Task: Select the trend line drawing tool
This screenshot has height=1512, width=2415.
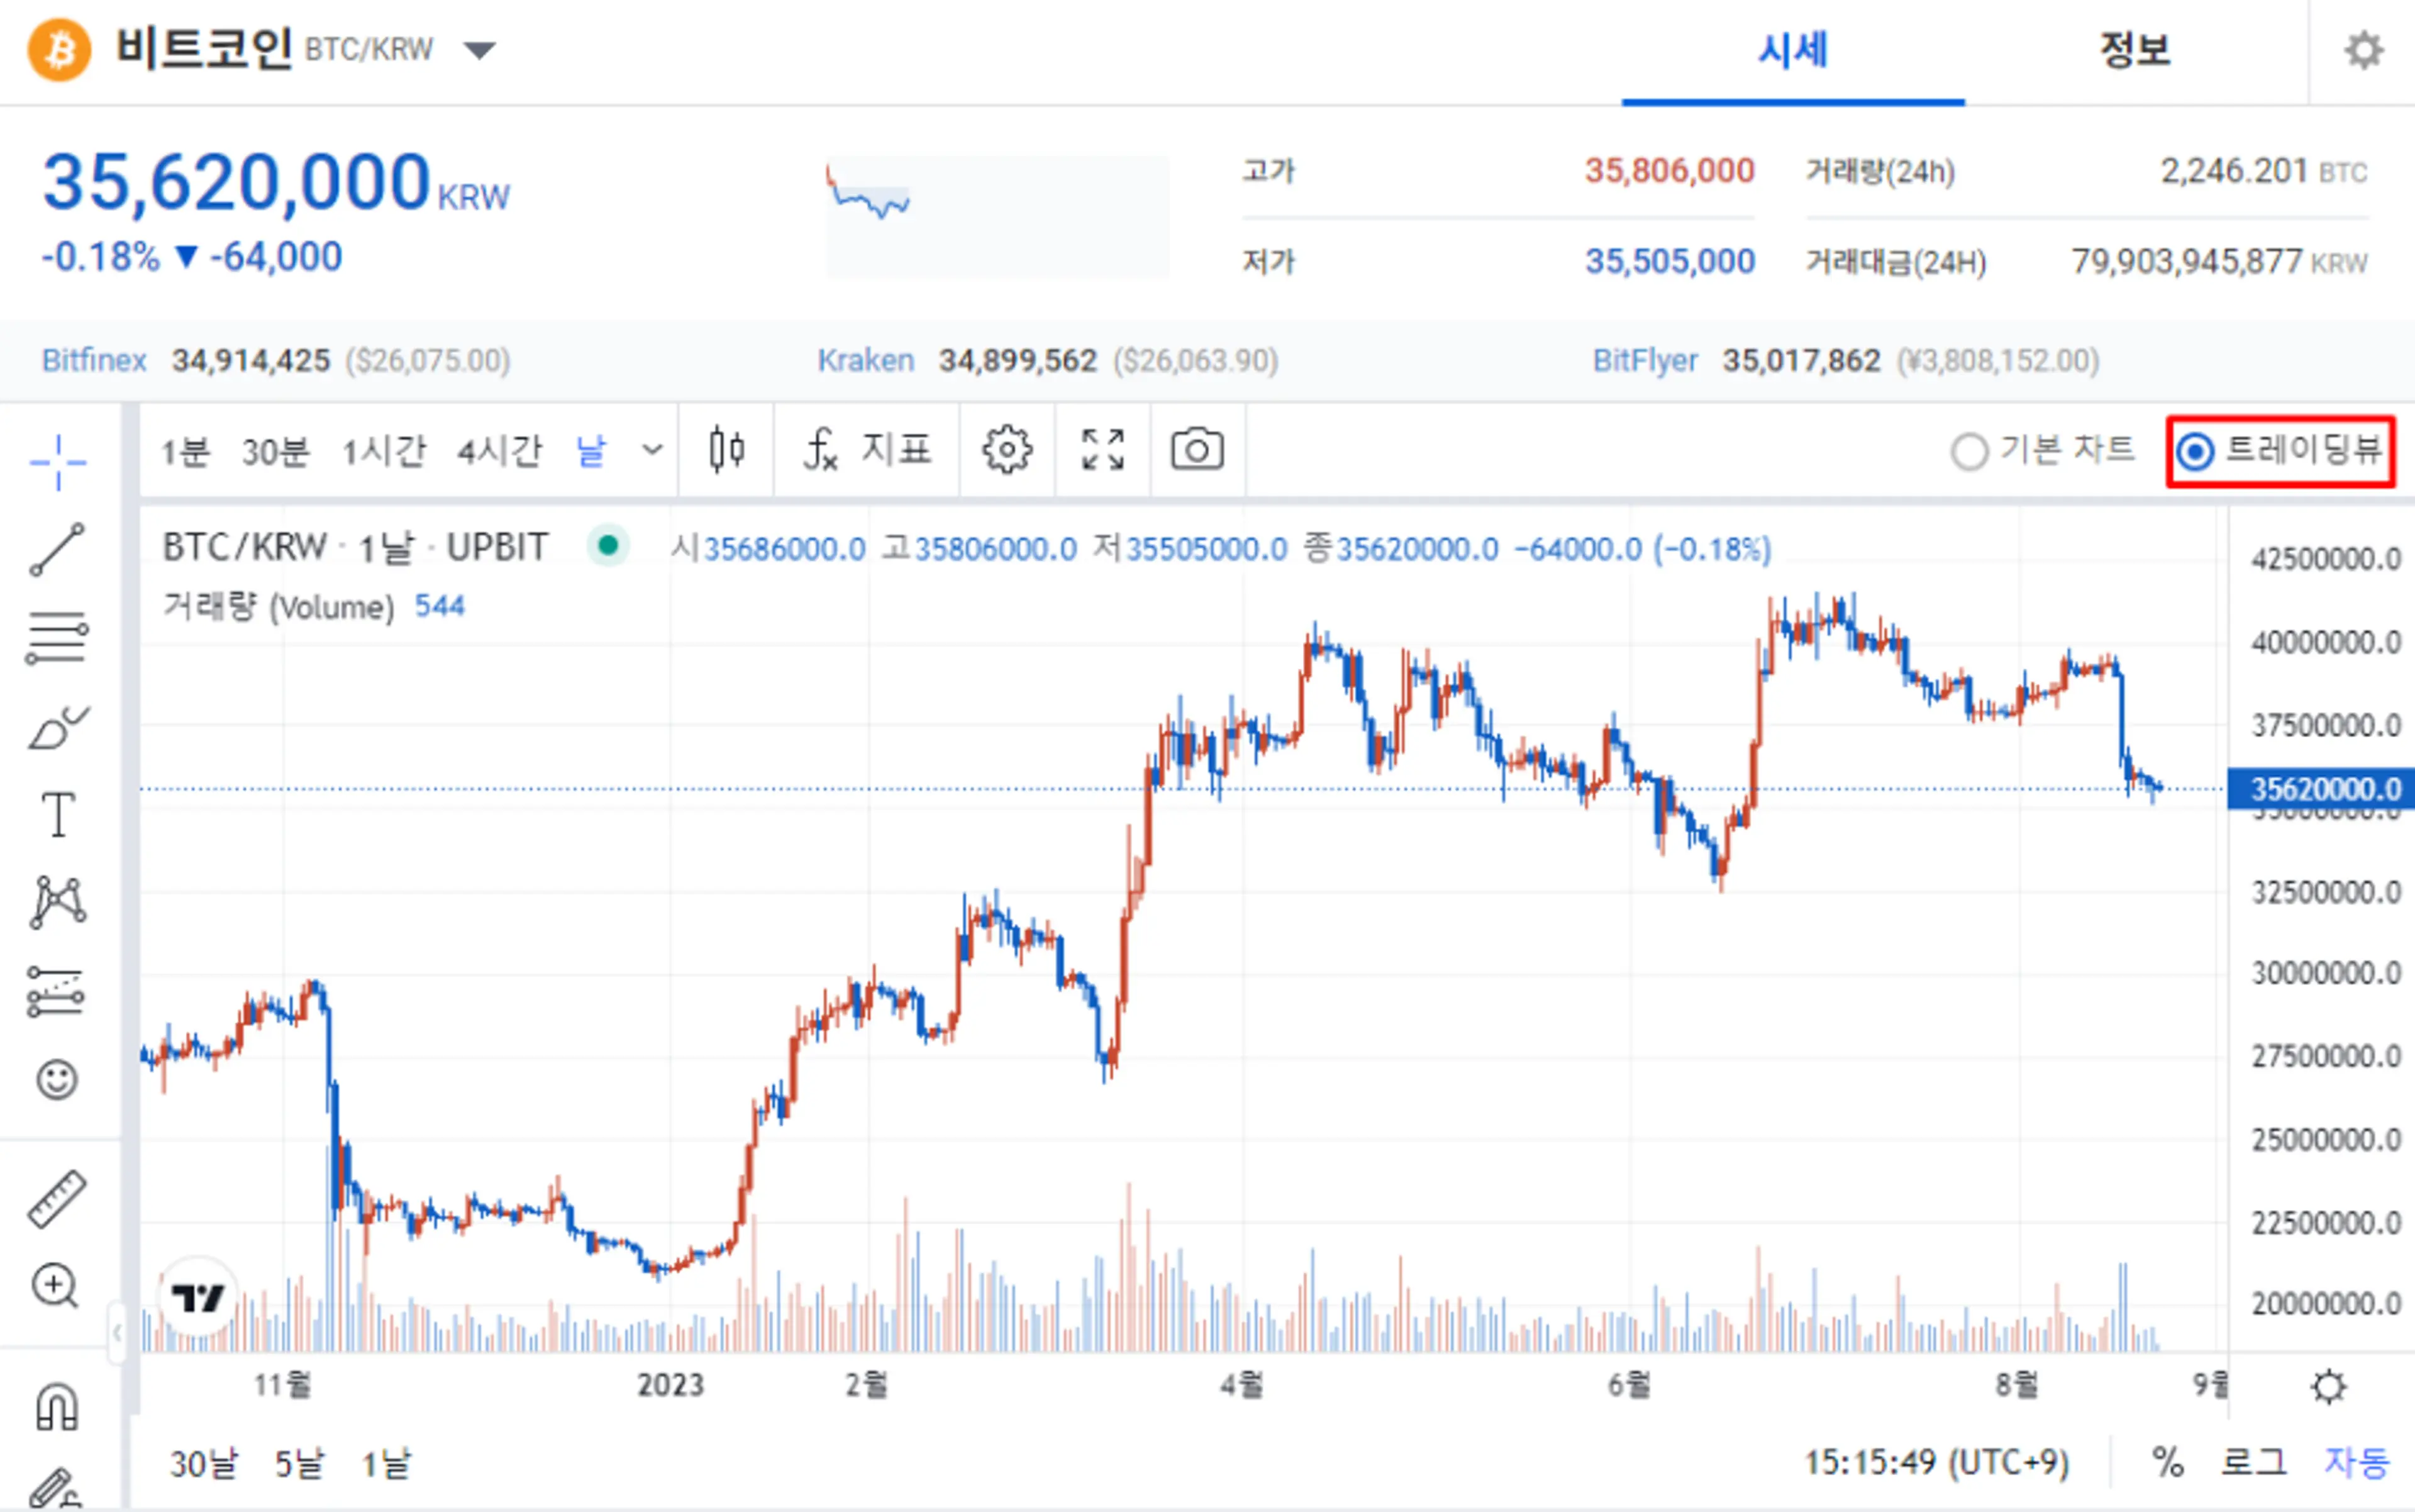Action: [58, 550]
